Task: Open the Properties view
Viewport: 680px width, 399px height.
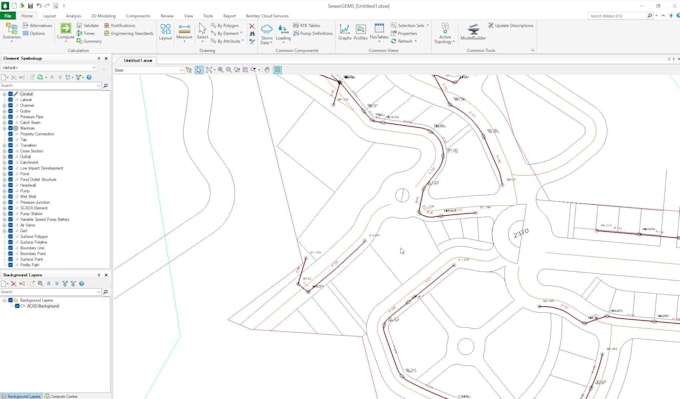Action: (x=404, y=33)
